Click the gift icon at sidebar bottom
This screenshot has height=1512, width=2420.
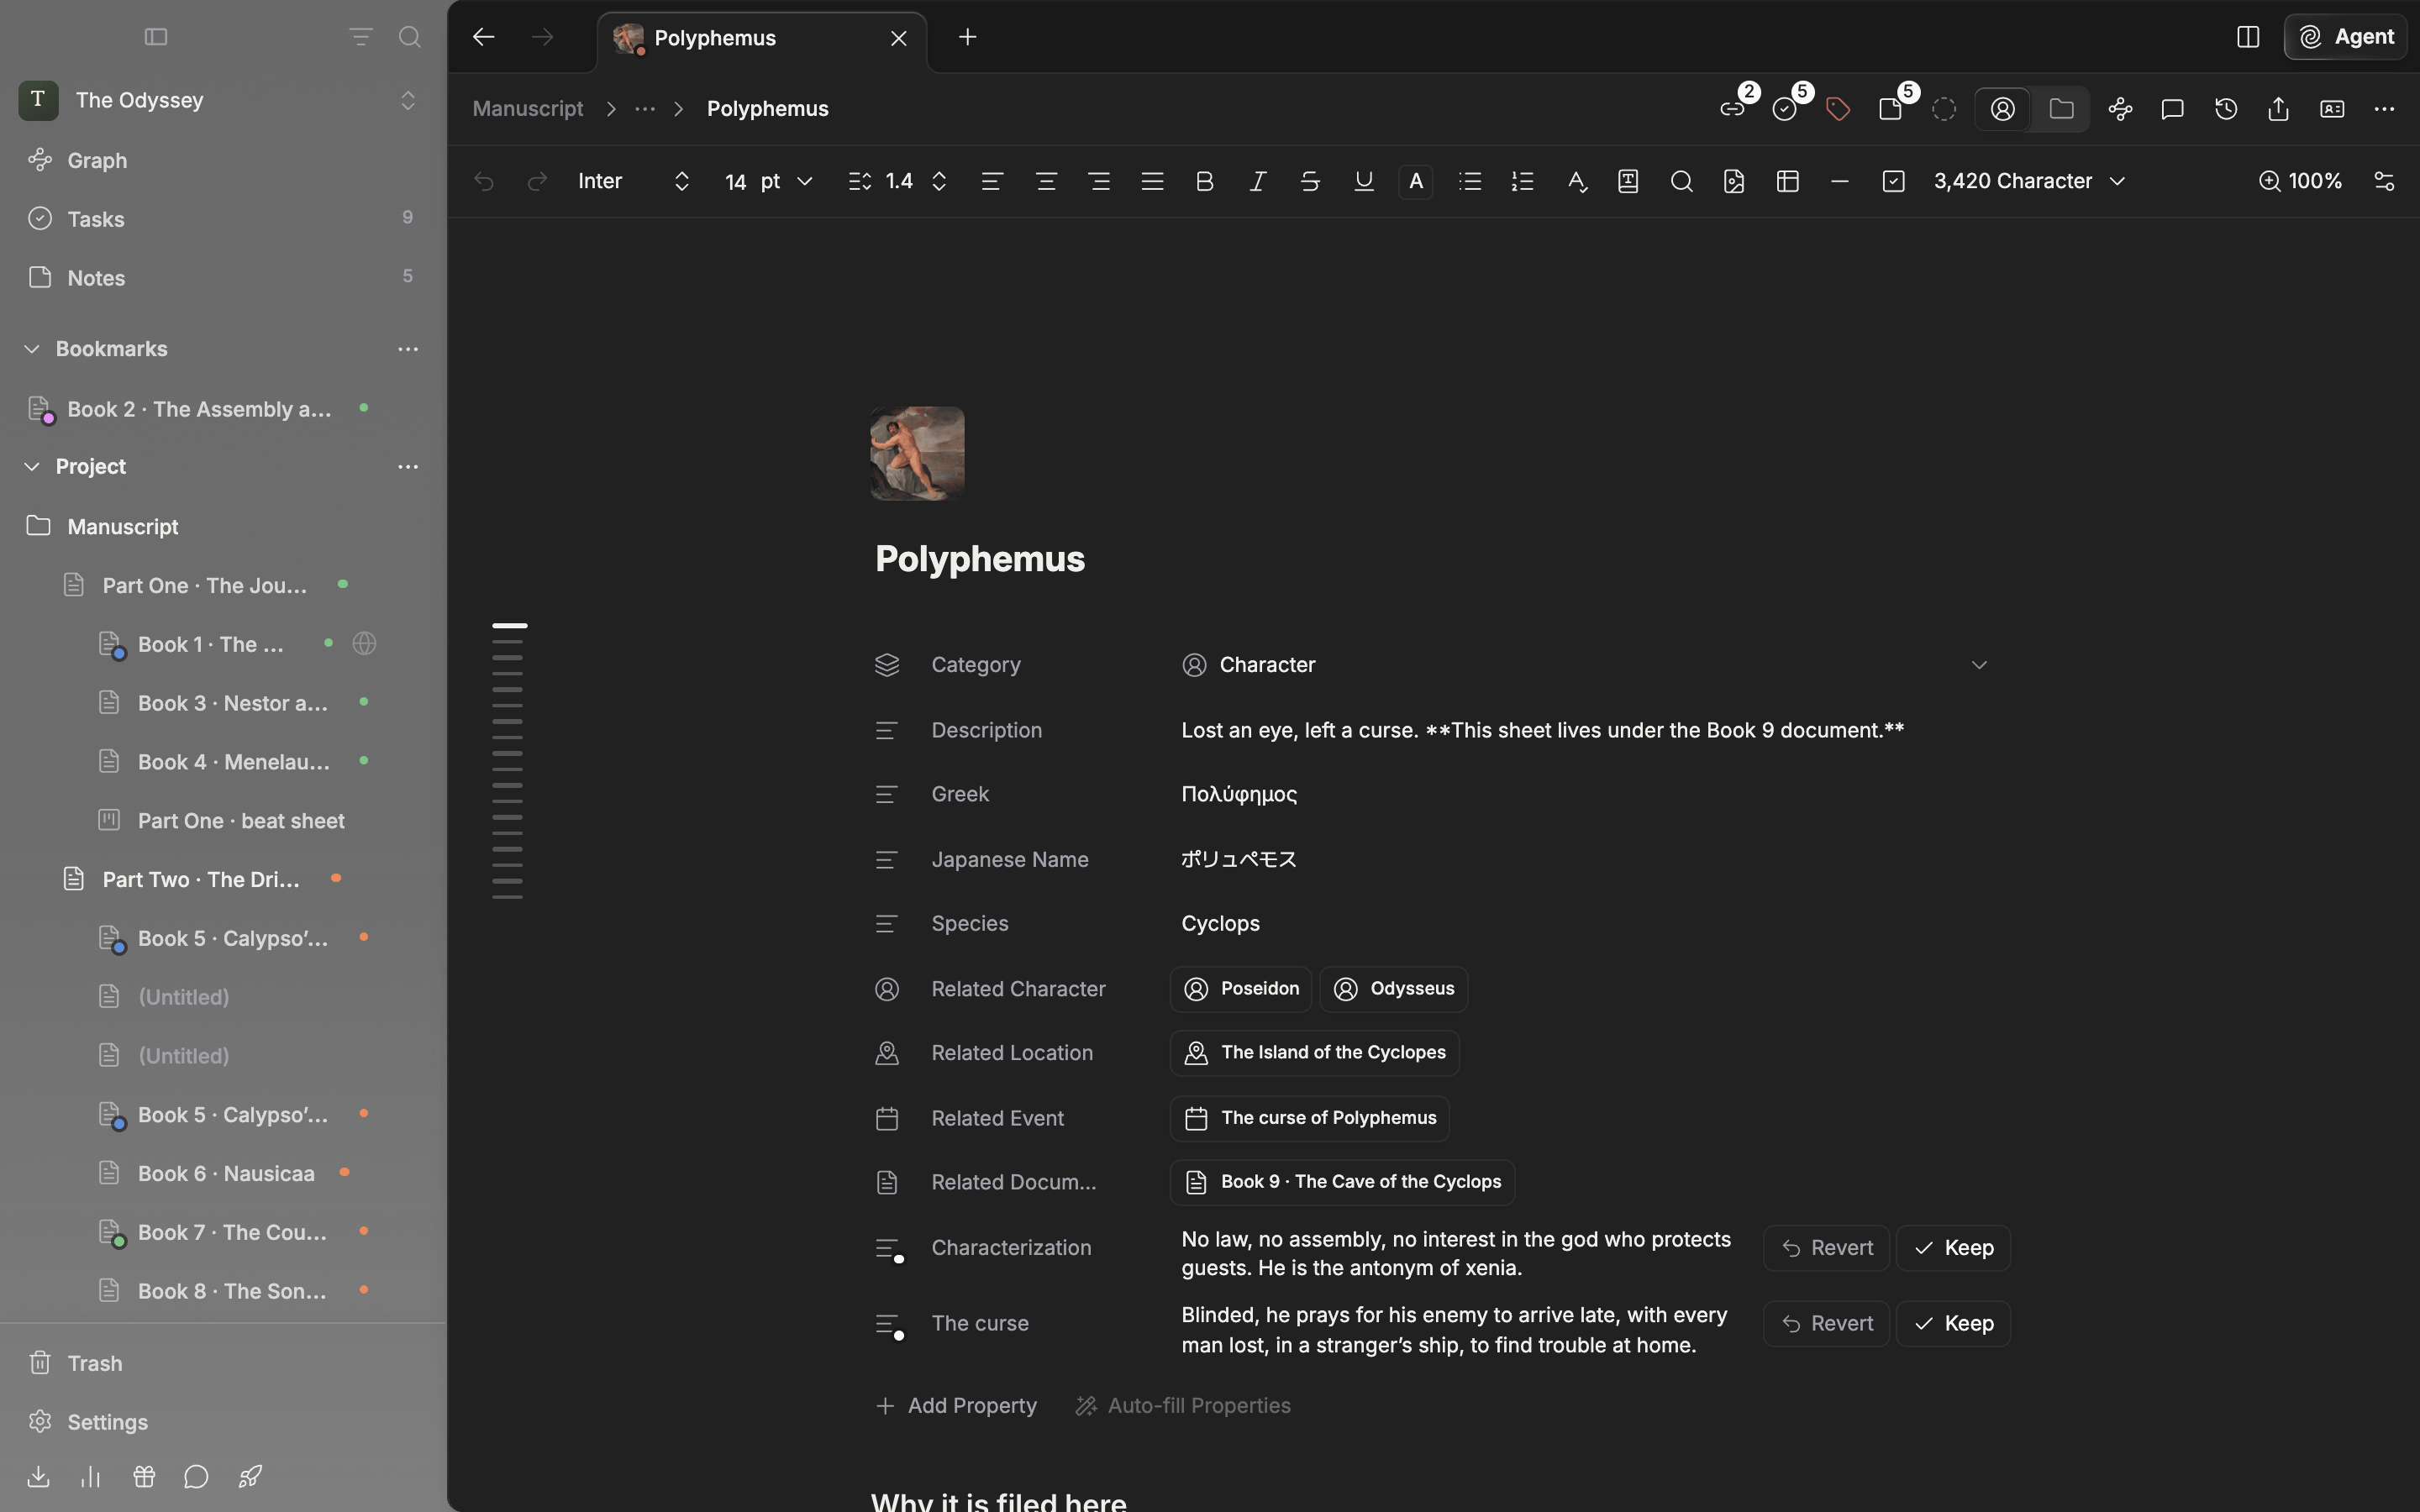pyautogui.click(x=144, y=1476)
